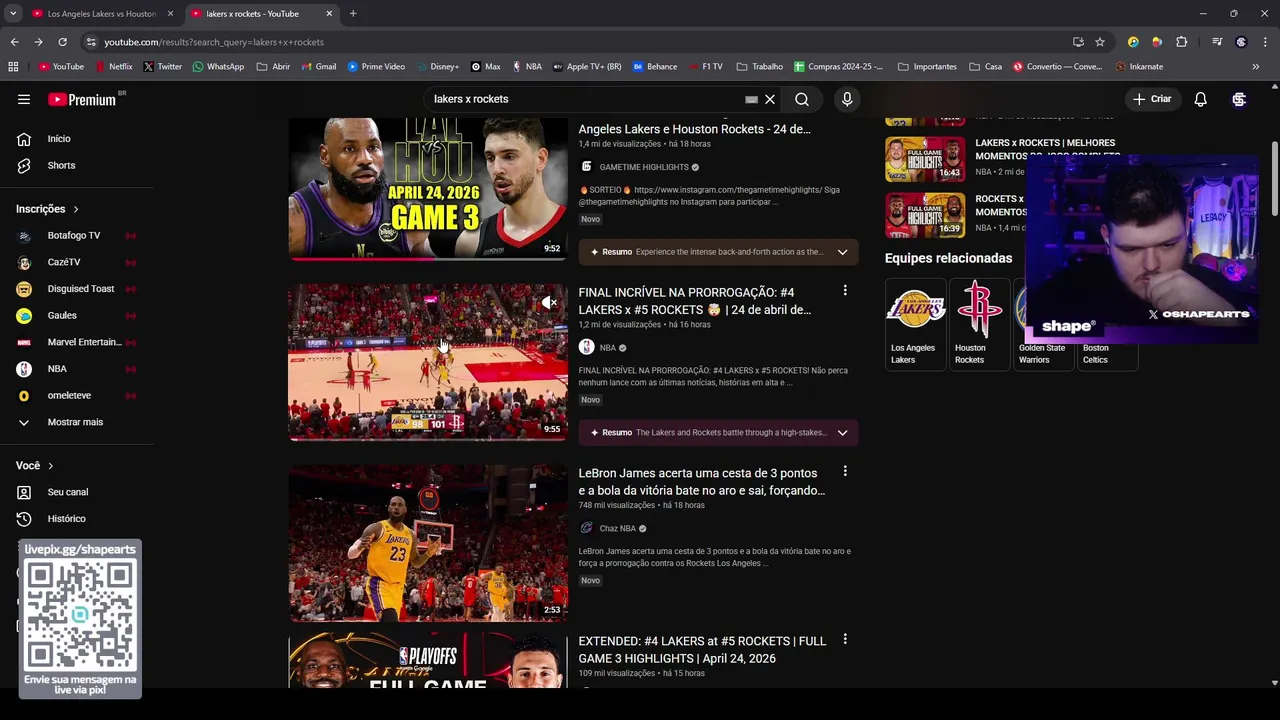
Task: Open the WhatsApp bookmark
Action: pyautogui.click(x=218, y=67)
